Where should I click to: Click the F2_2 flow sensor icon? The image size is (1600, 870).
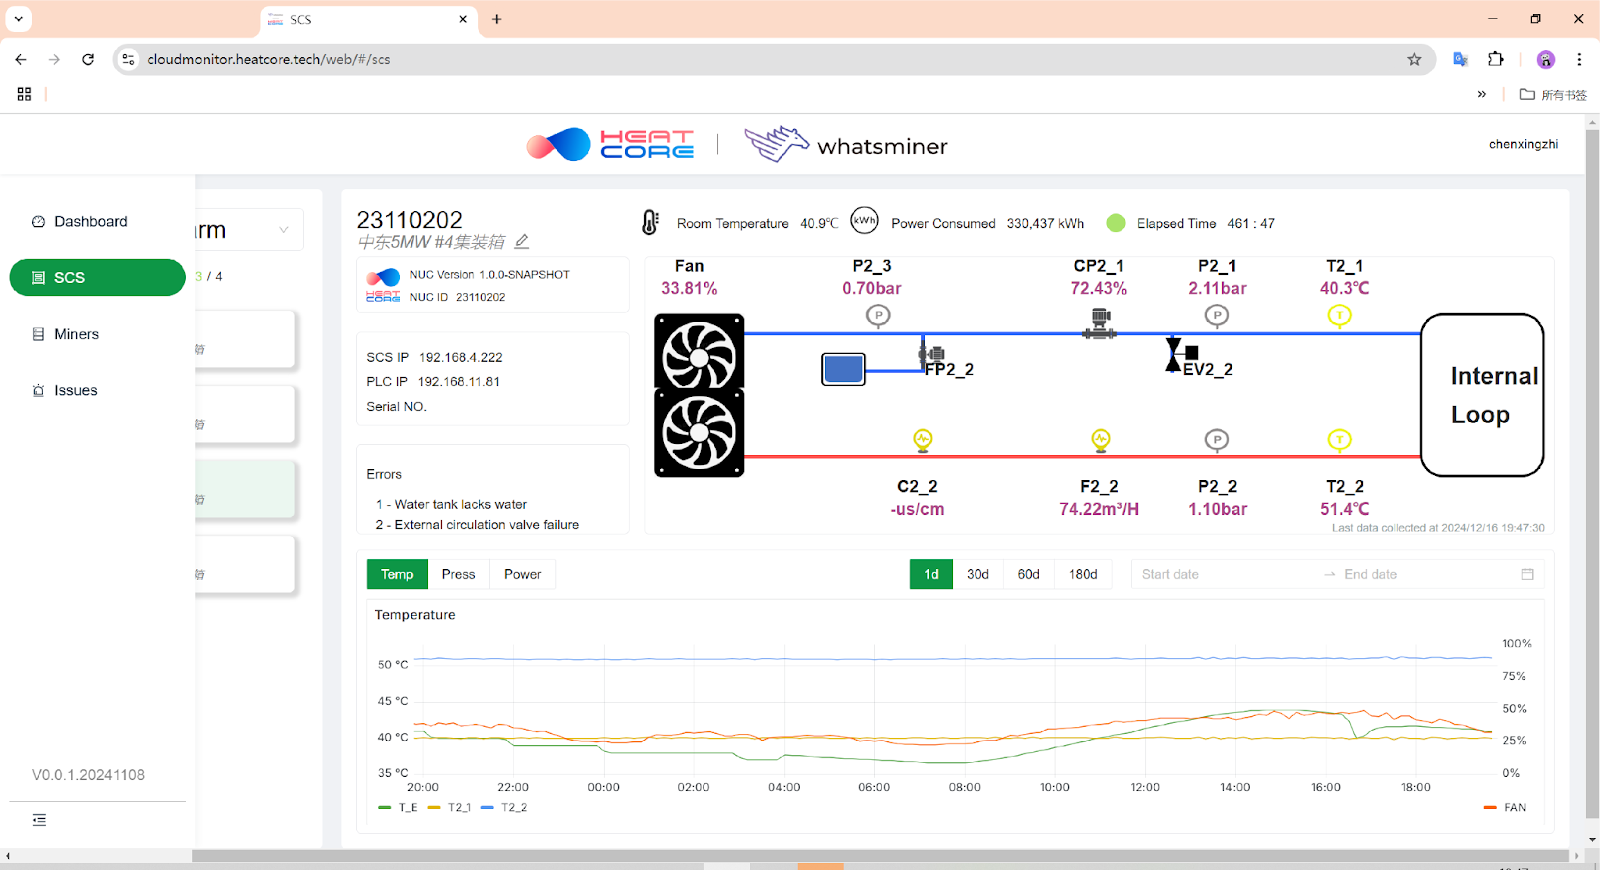tap(1101, 439)
